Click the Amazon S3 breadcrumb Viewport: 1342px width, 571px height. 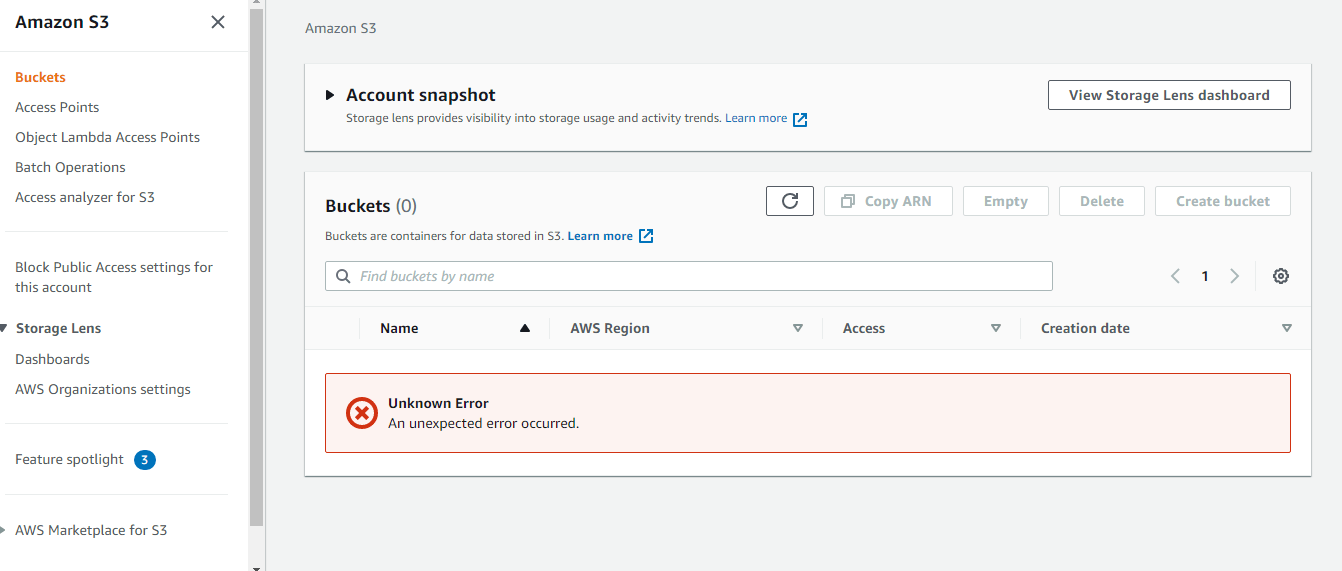click(x=341, y=28)
